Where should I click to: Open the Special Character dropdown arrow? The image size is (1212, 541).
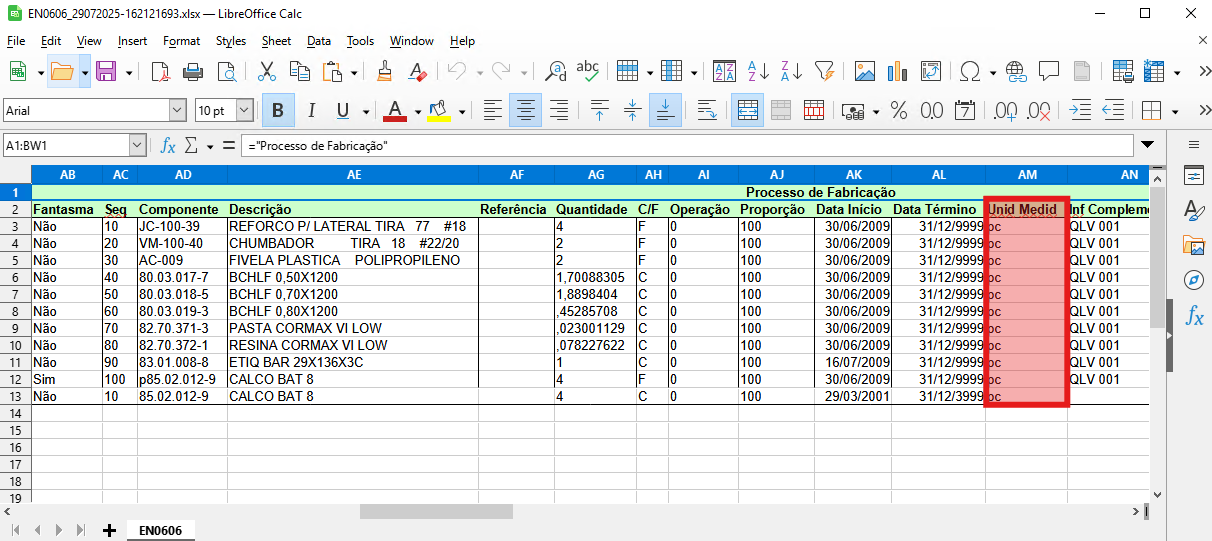993,73
